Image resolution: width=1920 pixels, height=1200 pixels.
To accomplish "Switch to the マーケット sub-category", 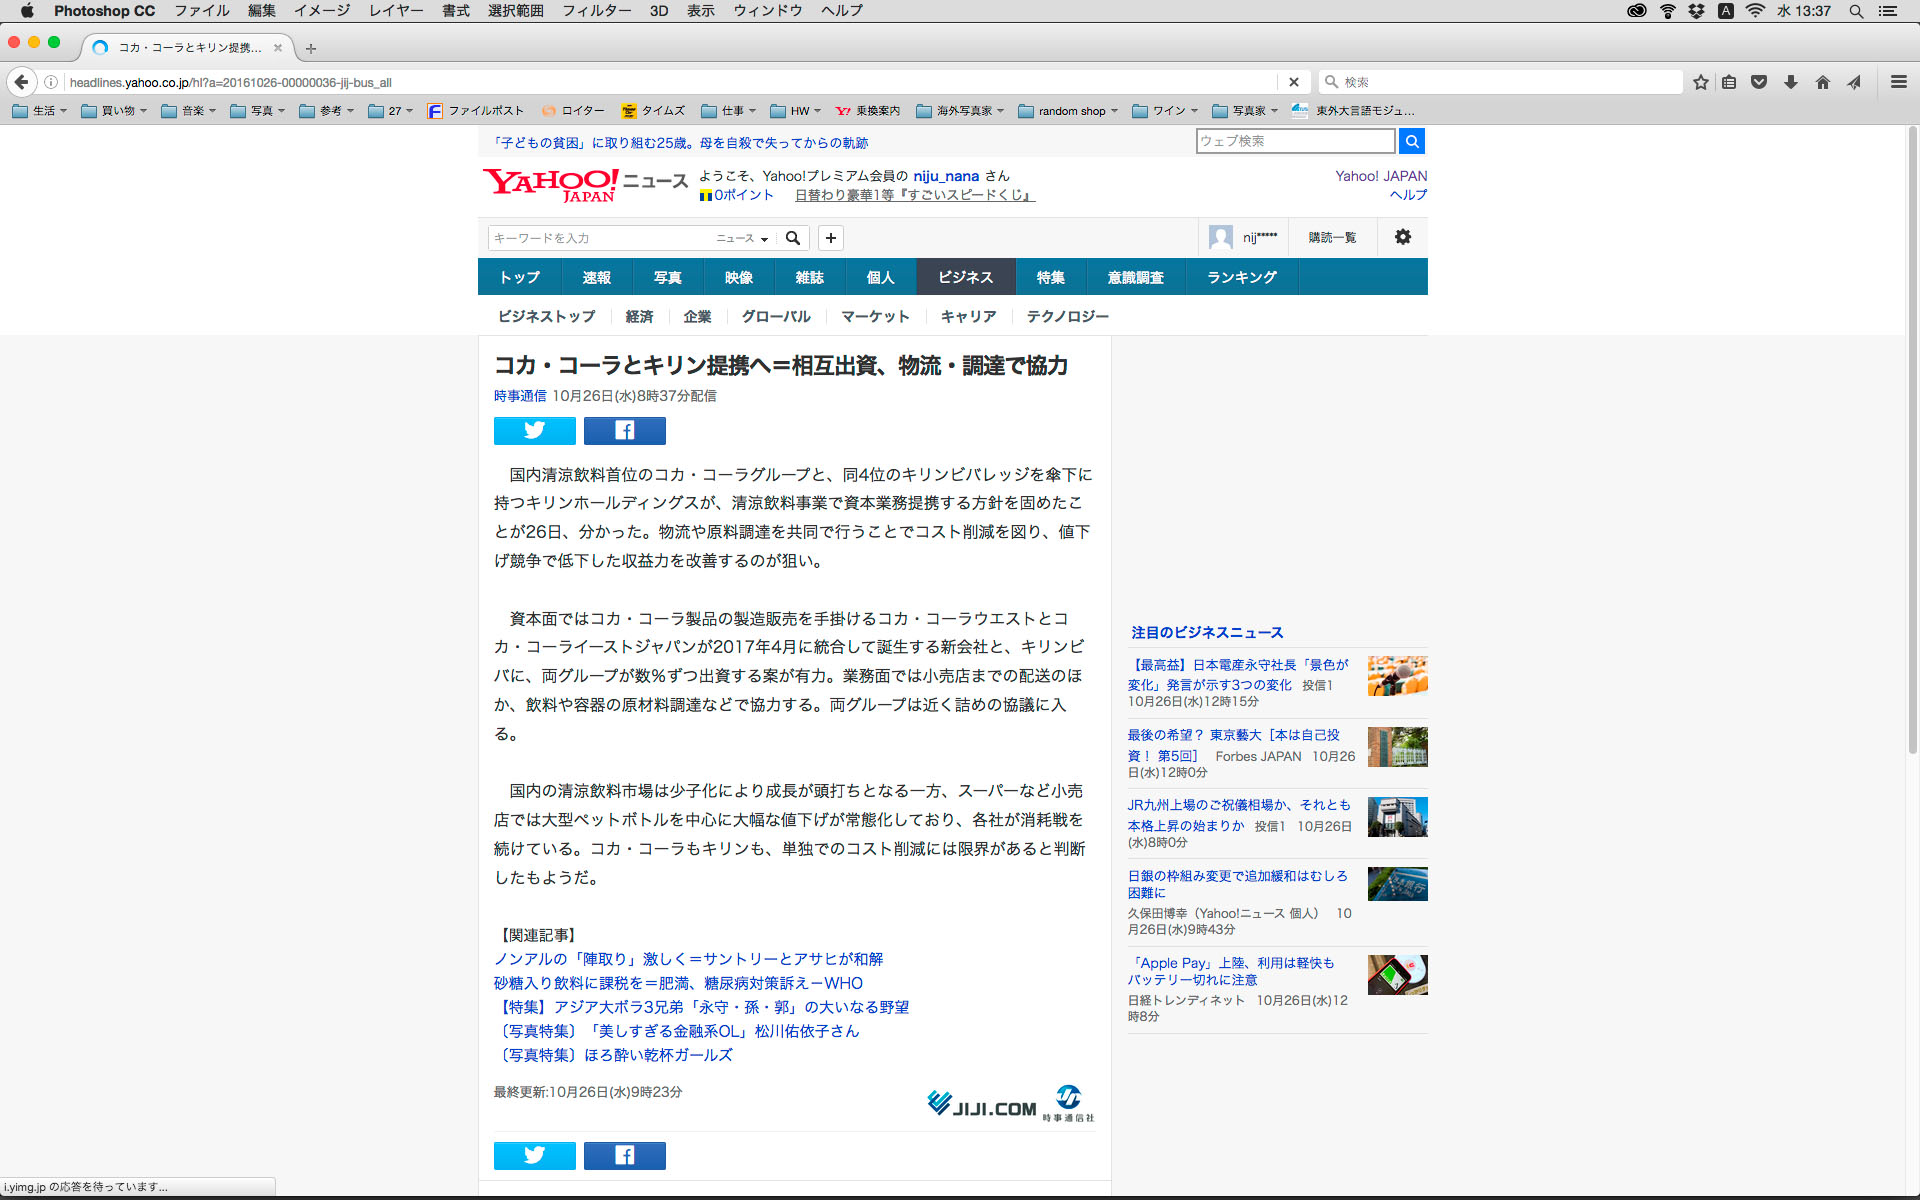I will pyautogui.click(x=875, y=316).
